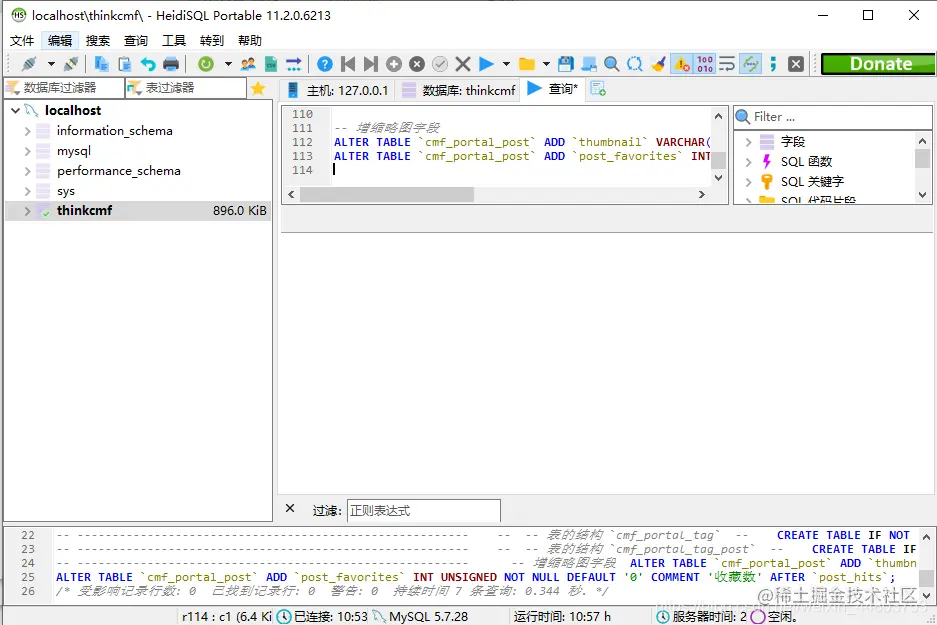
Task: Click the 过滤 正则表达式 input field
Action: [x=424, y=511]
